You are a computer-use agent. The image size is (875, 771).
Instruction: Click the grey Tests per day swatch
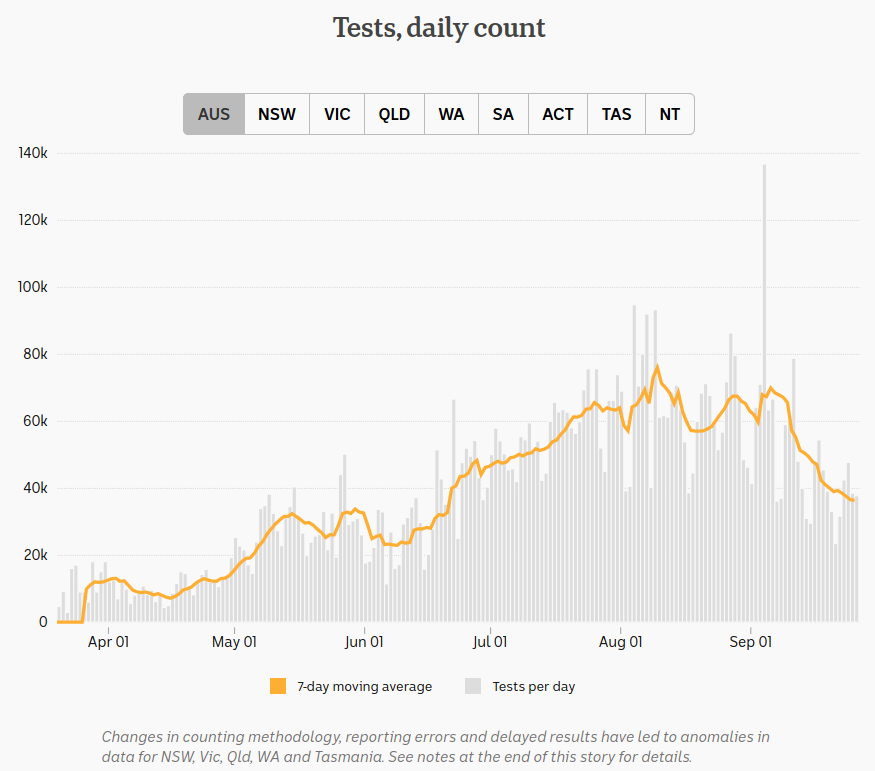pos(474,686)
